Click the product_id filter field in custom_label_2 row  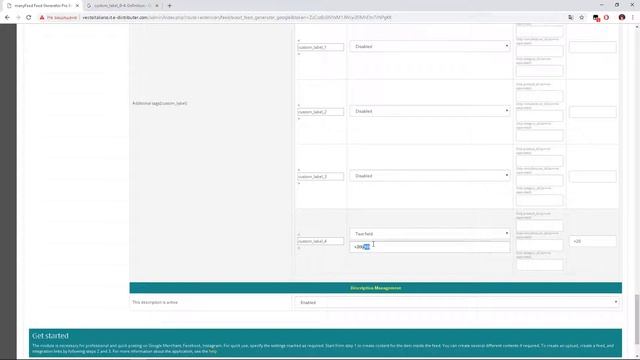coord(540,96)
